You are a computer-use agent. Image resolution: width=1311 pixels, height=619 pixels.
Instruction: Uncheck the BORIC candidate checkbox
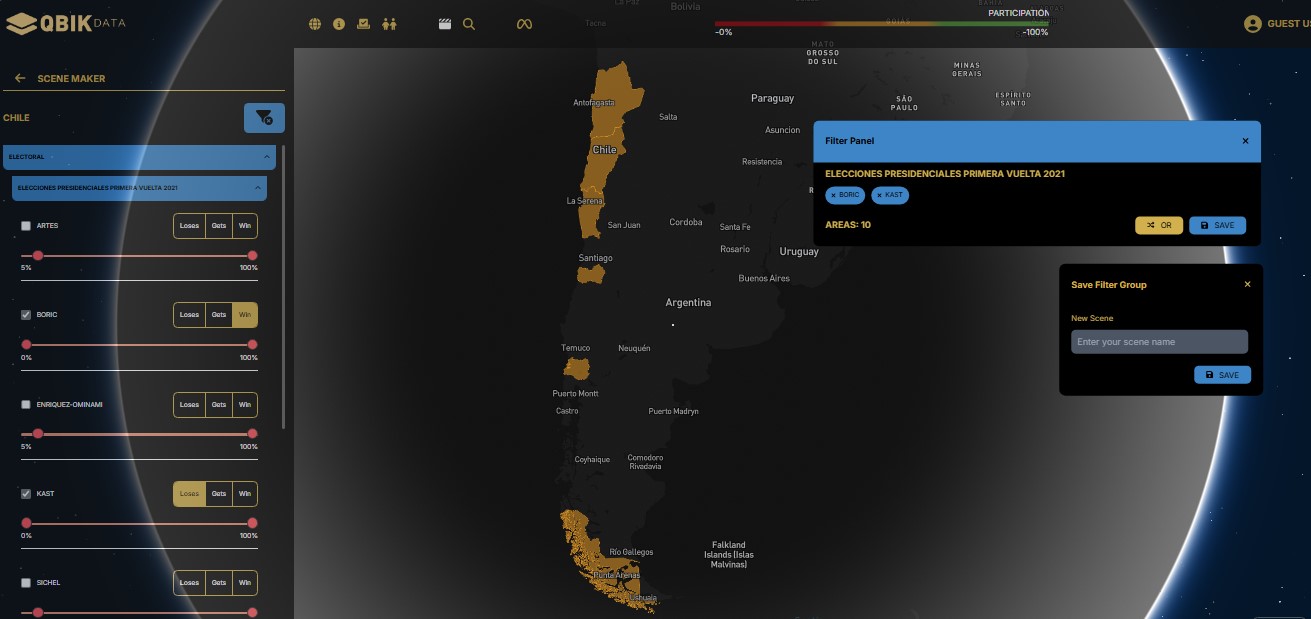pyautogui.click(x=26, y=315)
